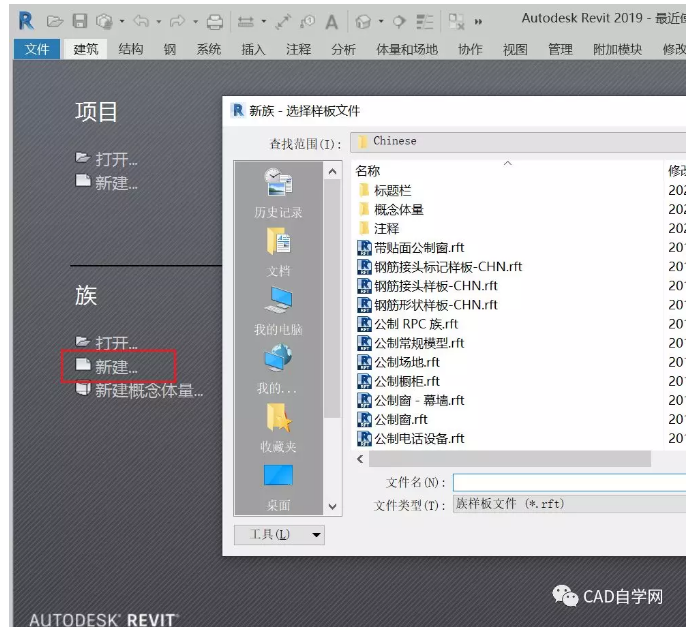Go to 我的电脑 in dialog sidebar
Image resolution: width=697 pixels, height=634 pixels.
coord(278,311)
